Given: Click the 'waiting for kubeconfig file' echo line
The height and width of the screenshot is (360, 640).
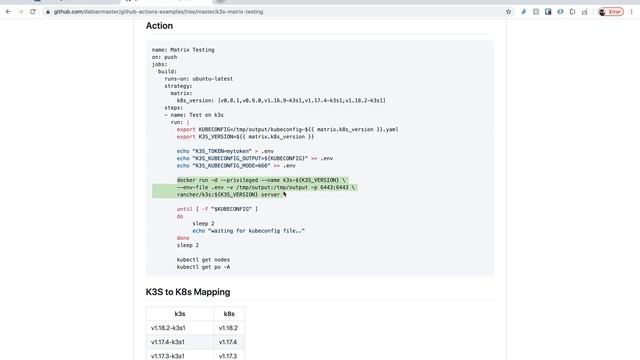Looking at the screenshot, I should tap(249, 231).
